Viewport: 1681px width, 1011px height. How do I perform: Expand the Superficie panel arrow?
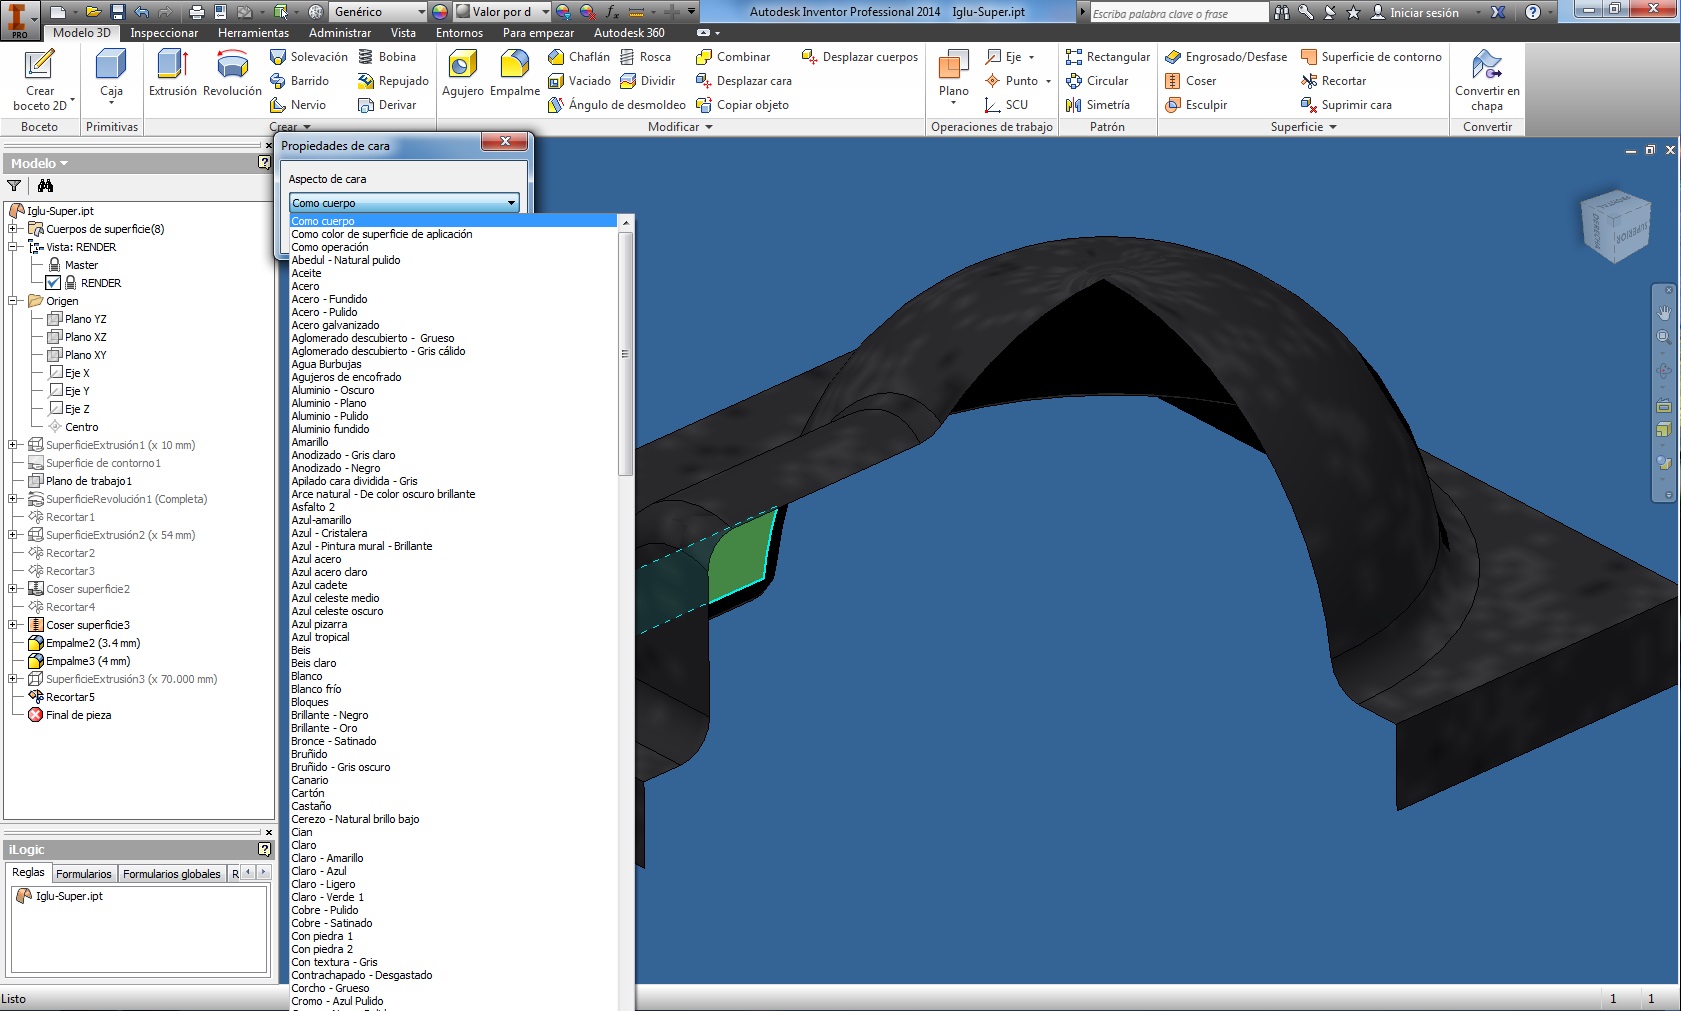coord(1333,127)
